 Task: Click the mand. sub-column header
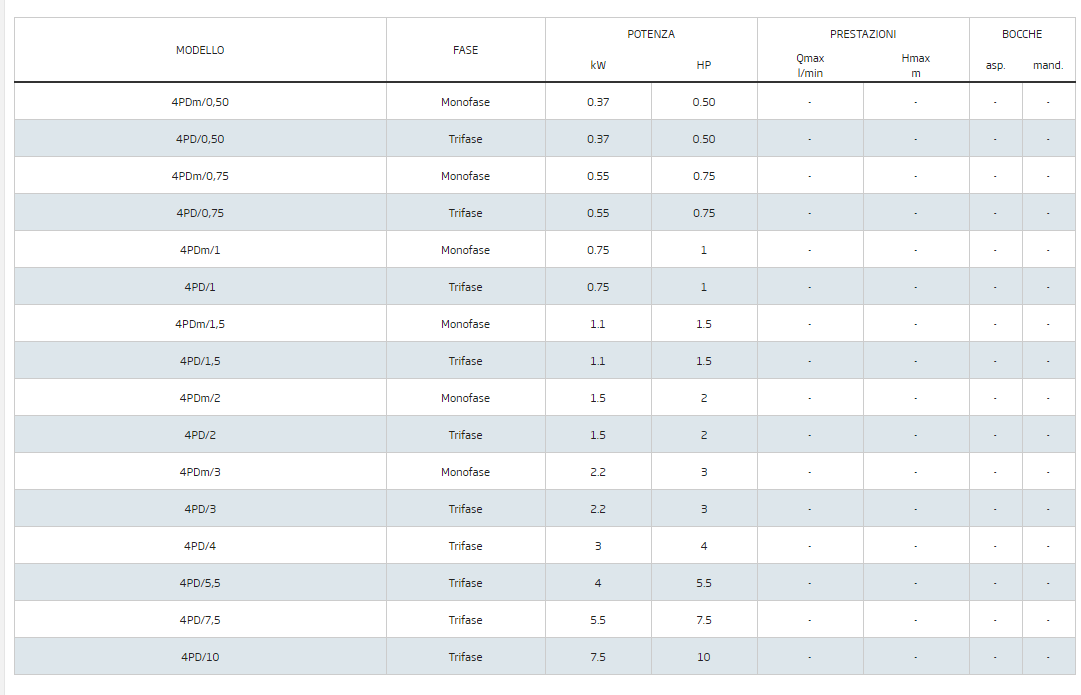(x=1048, y=66)
